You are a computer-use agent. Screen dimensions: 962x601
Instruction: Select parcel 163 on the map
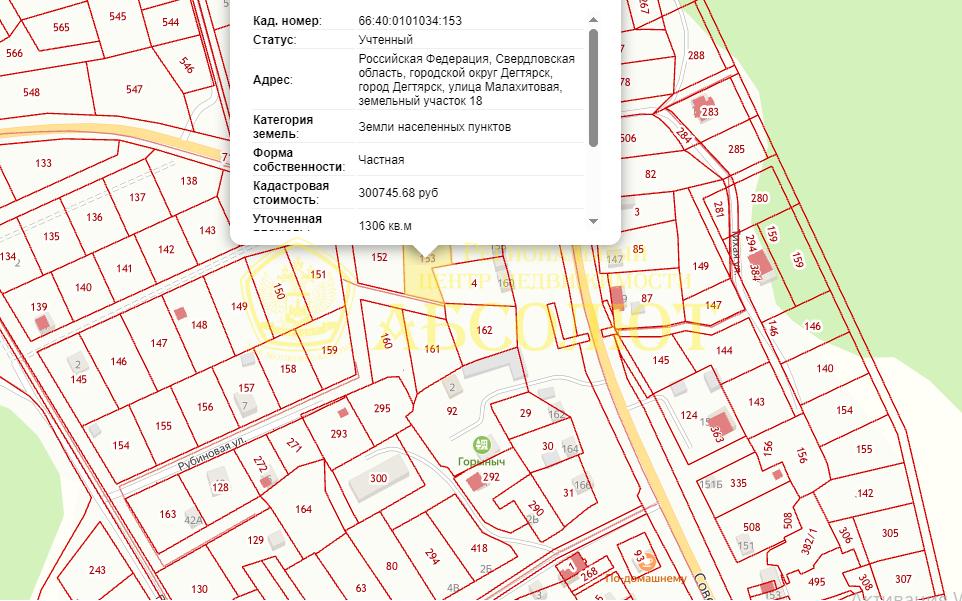pos(168,515)
